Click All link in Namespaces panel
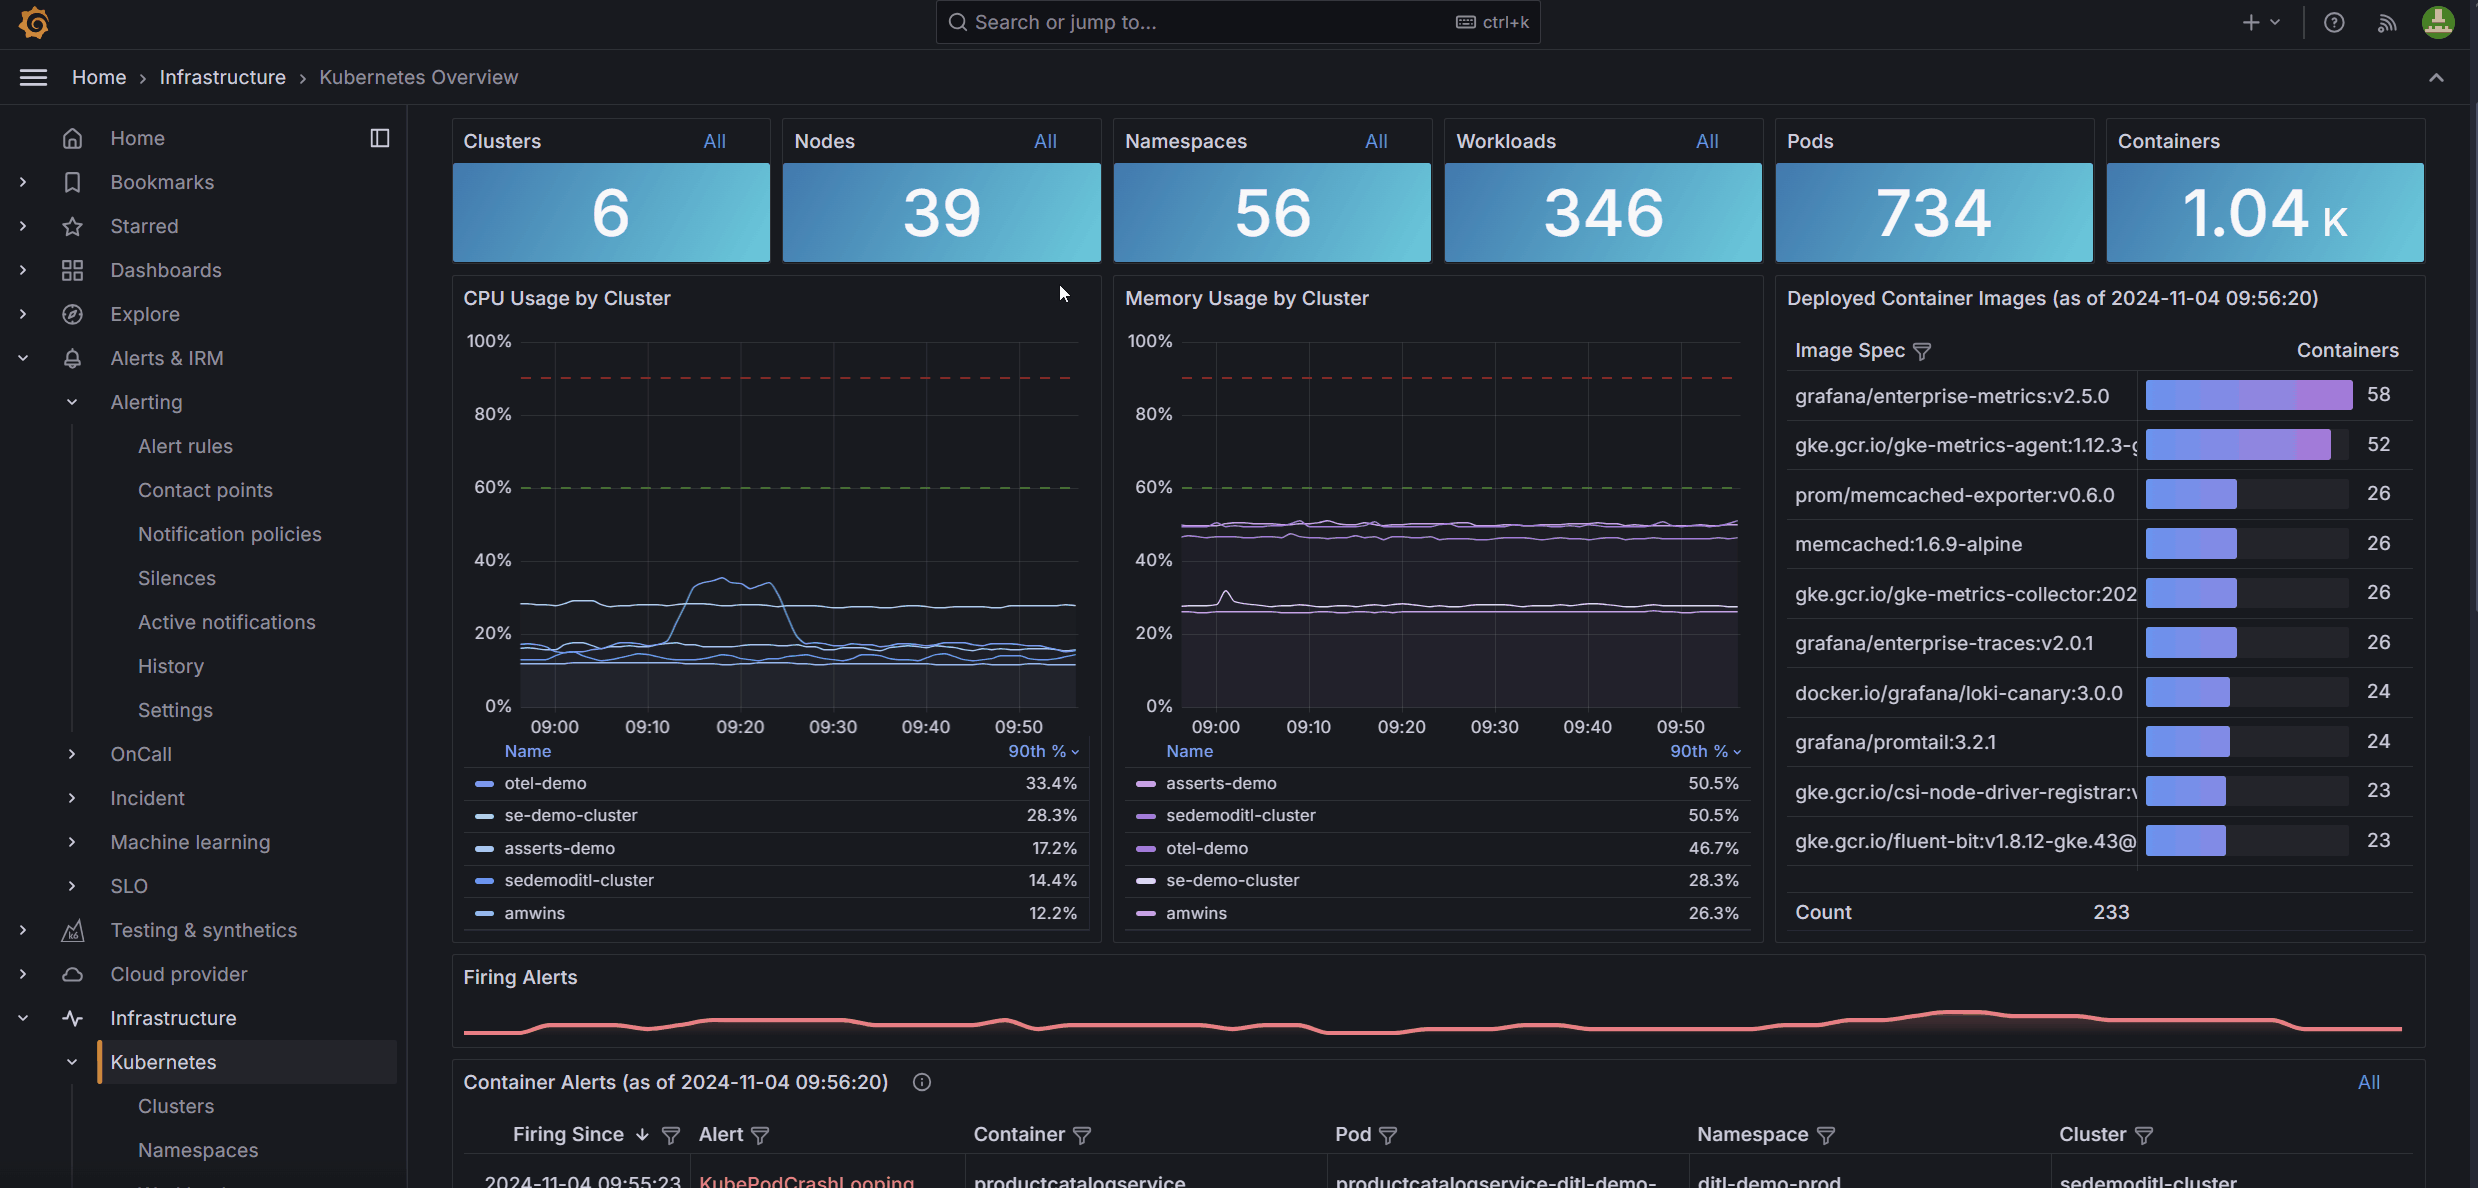 1376,141
